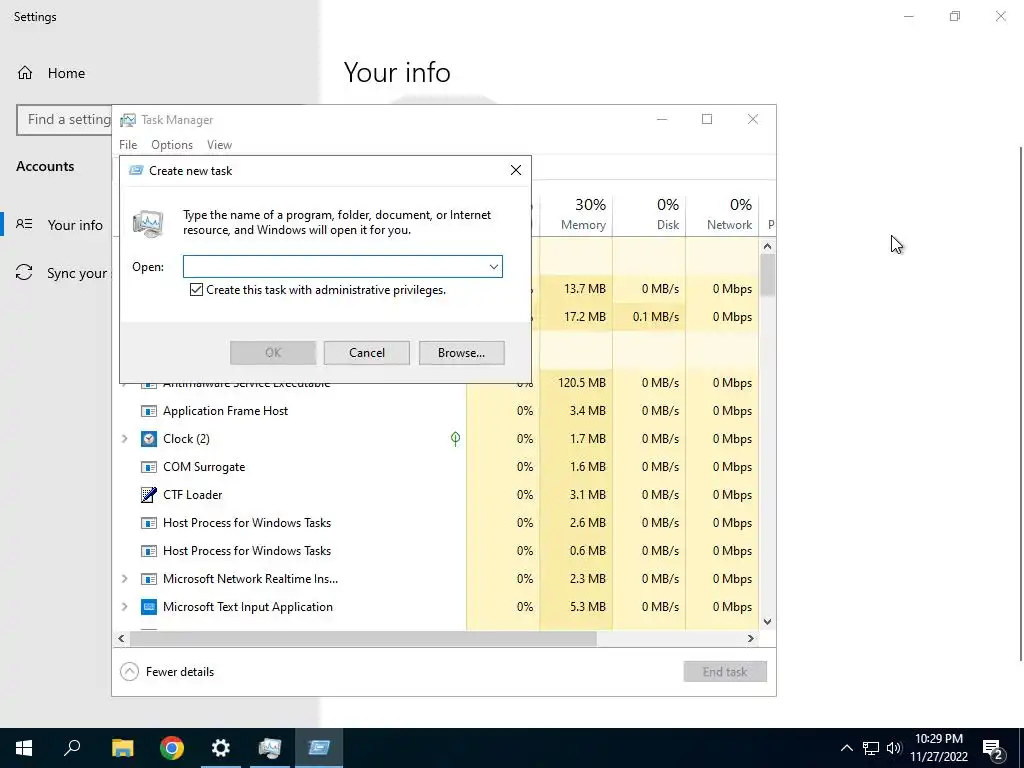1024x768 pixels.
Task: Expand the Clock (2) process group
Action: pyautogui.click(x=125, y=439)
